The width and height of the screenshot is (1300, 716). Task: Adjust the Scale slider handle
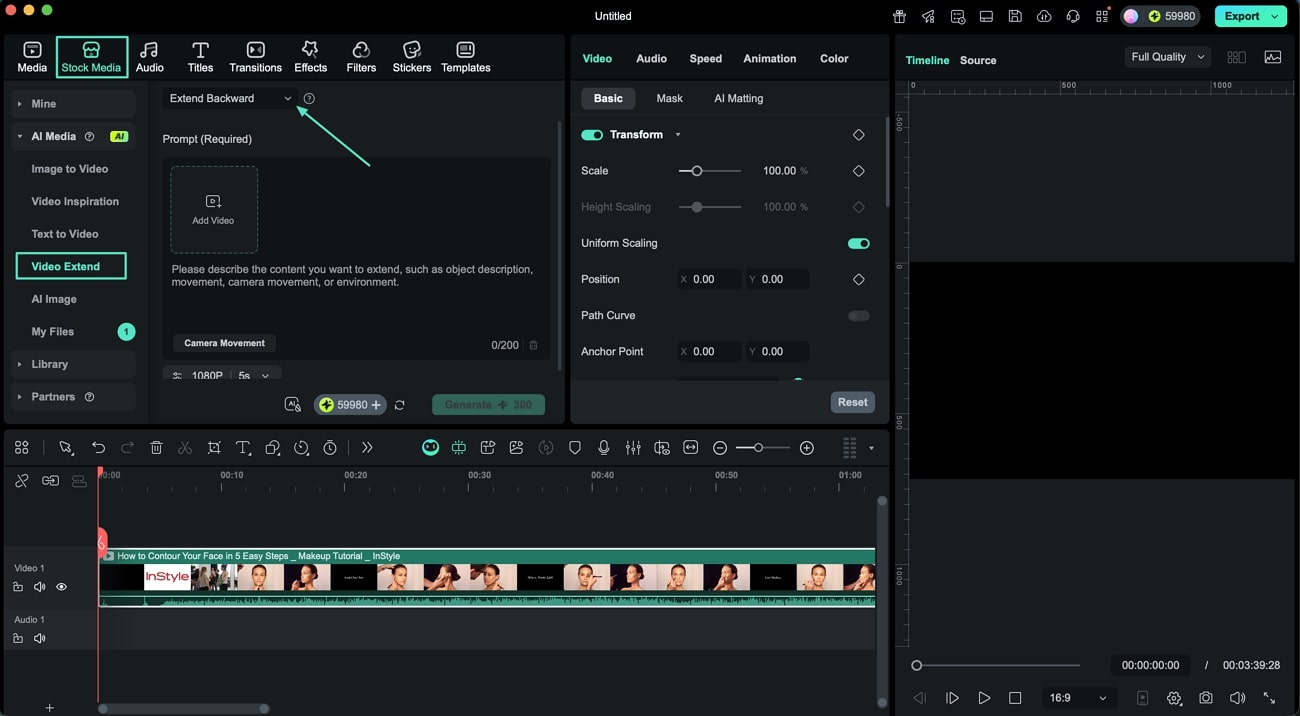pyautogui.click(x=697, y=171)
